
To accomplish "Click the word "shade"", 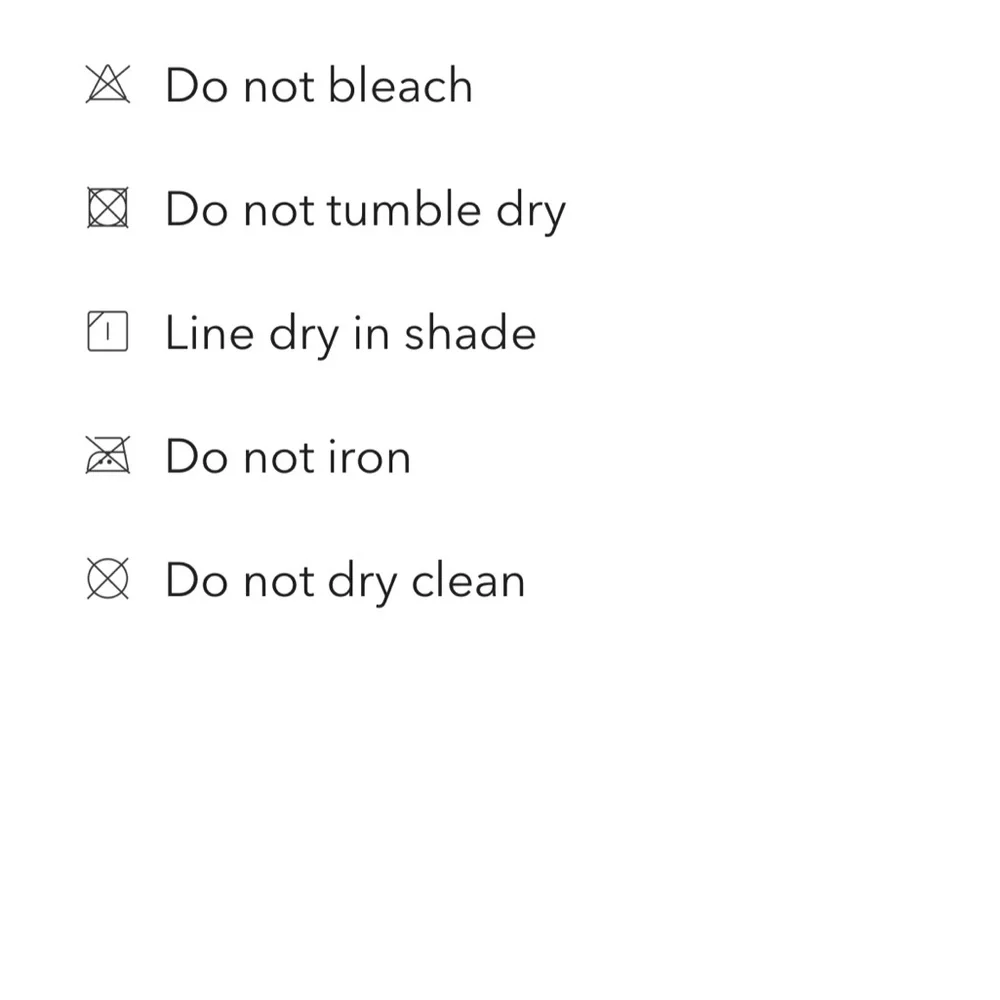I will 470,333.
